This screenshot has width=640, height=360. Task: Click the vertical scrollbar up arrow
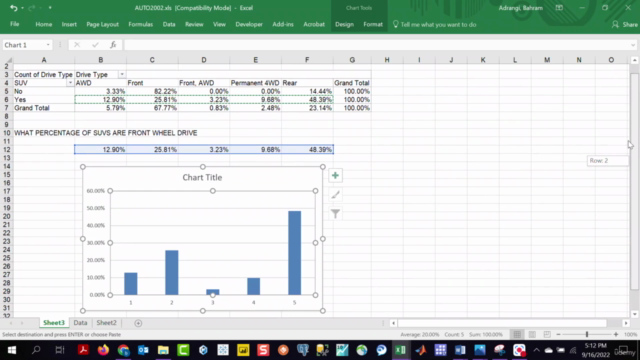coord(635,60)
